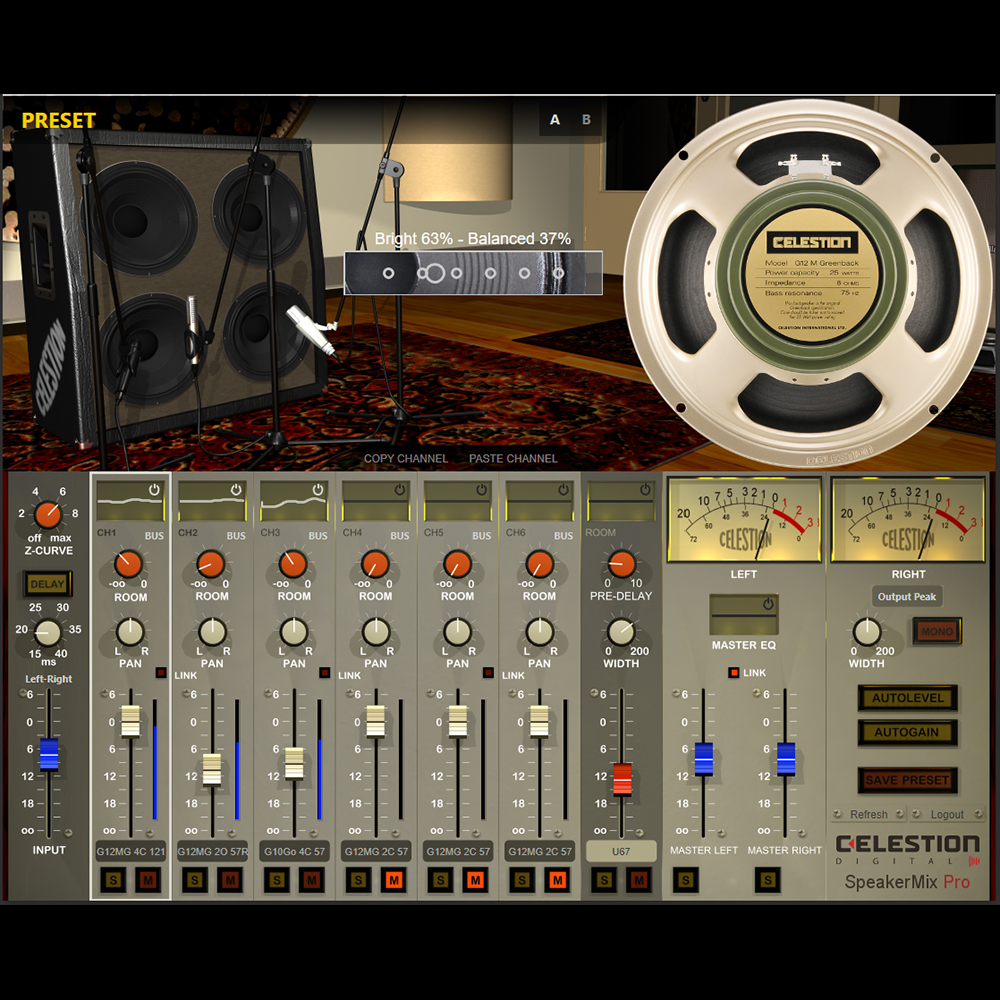Toggle the master faders LINK checkbox

click(733, 673)
